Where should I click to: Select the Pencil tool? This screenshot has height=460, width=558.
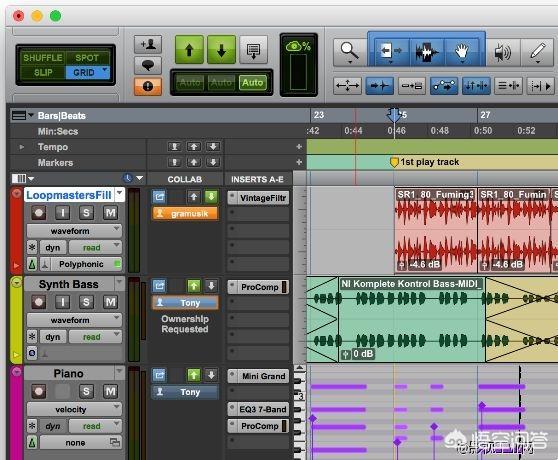tap(538, 52)
